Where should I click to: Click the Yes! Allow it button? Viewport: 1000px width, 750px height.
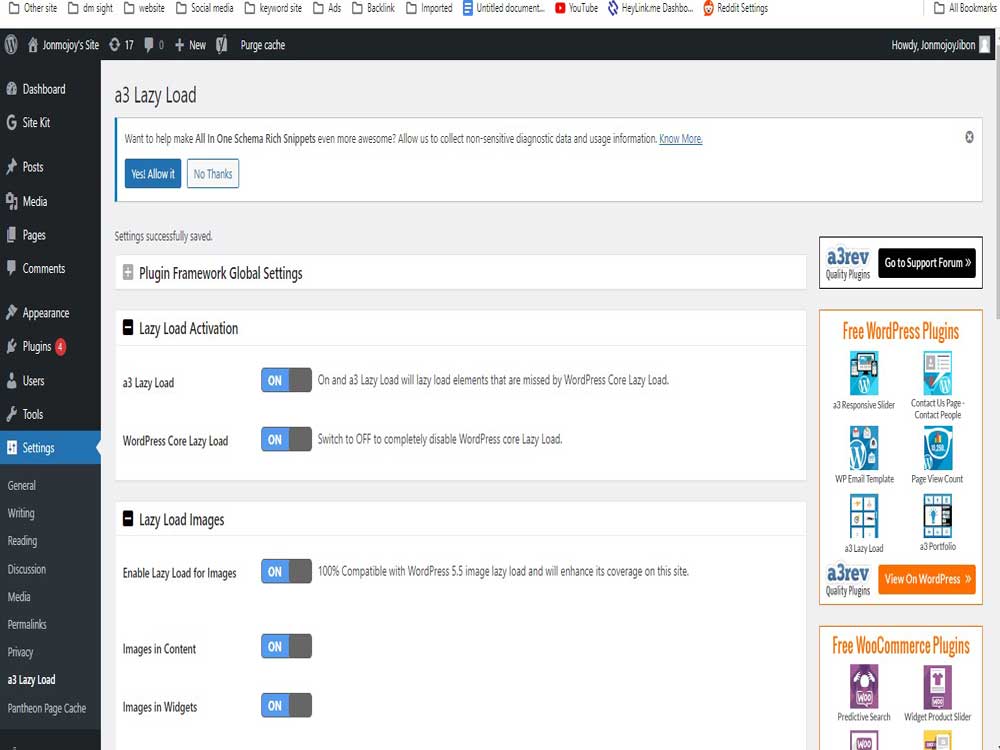tap(153, 173)
